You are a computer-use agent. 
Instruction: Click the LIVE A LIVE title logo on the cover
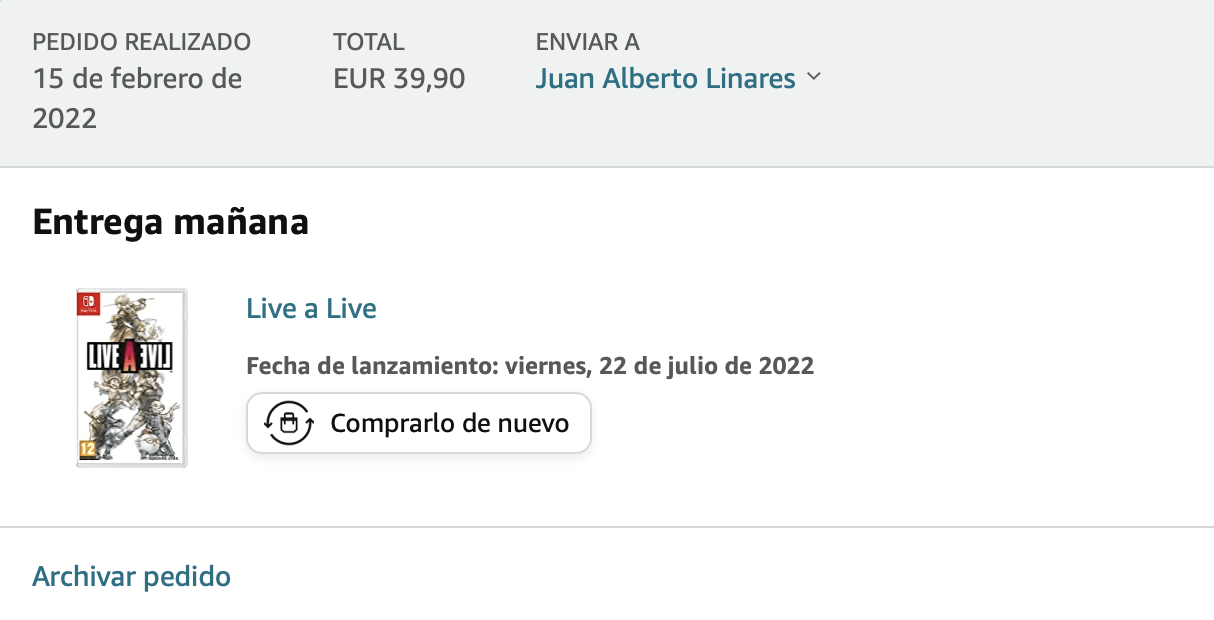[131, 357]
